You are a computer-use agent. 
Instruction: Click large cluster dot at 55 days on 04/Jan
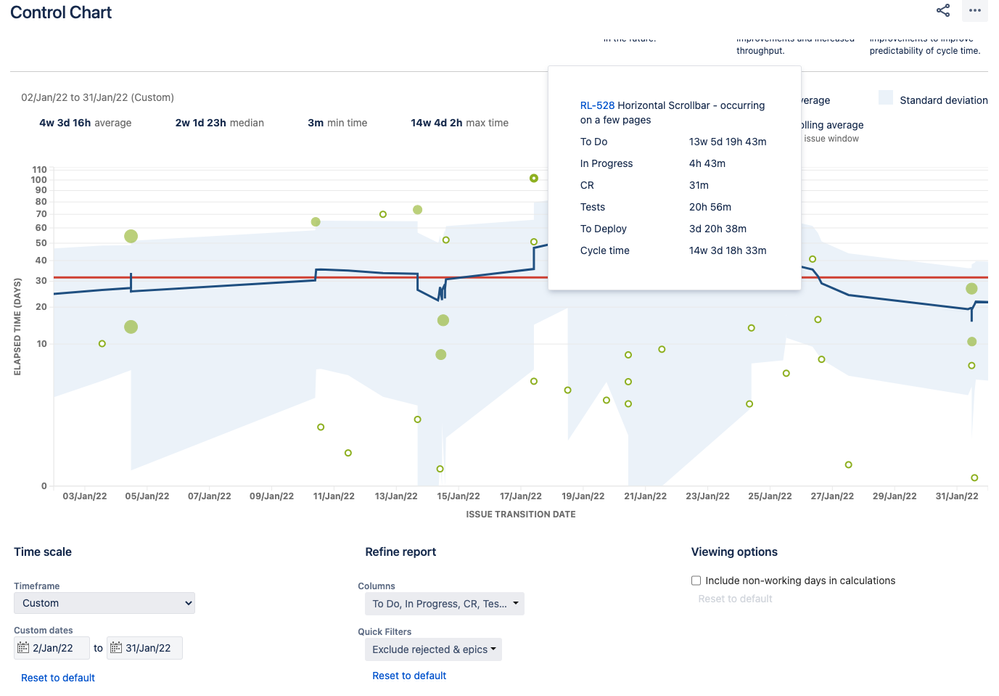pyautogui.click(x=131, y=236)
